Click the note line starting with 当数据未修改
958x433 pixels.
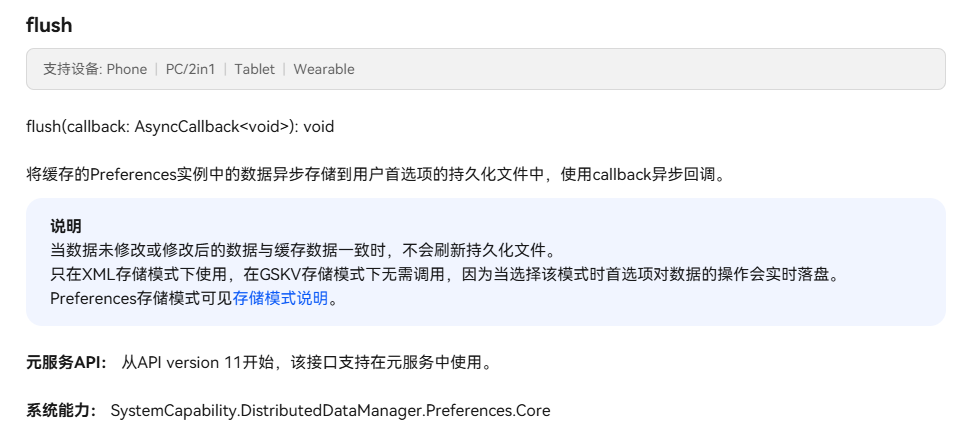click(304, 250)
